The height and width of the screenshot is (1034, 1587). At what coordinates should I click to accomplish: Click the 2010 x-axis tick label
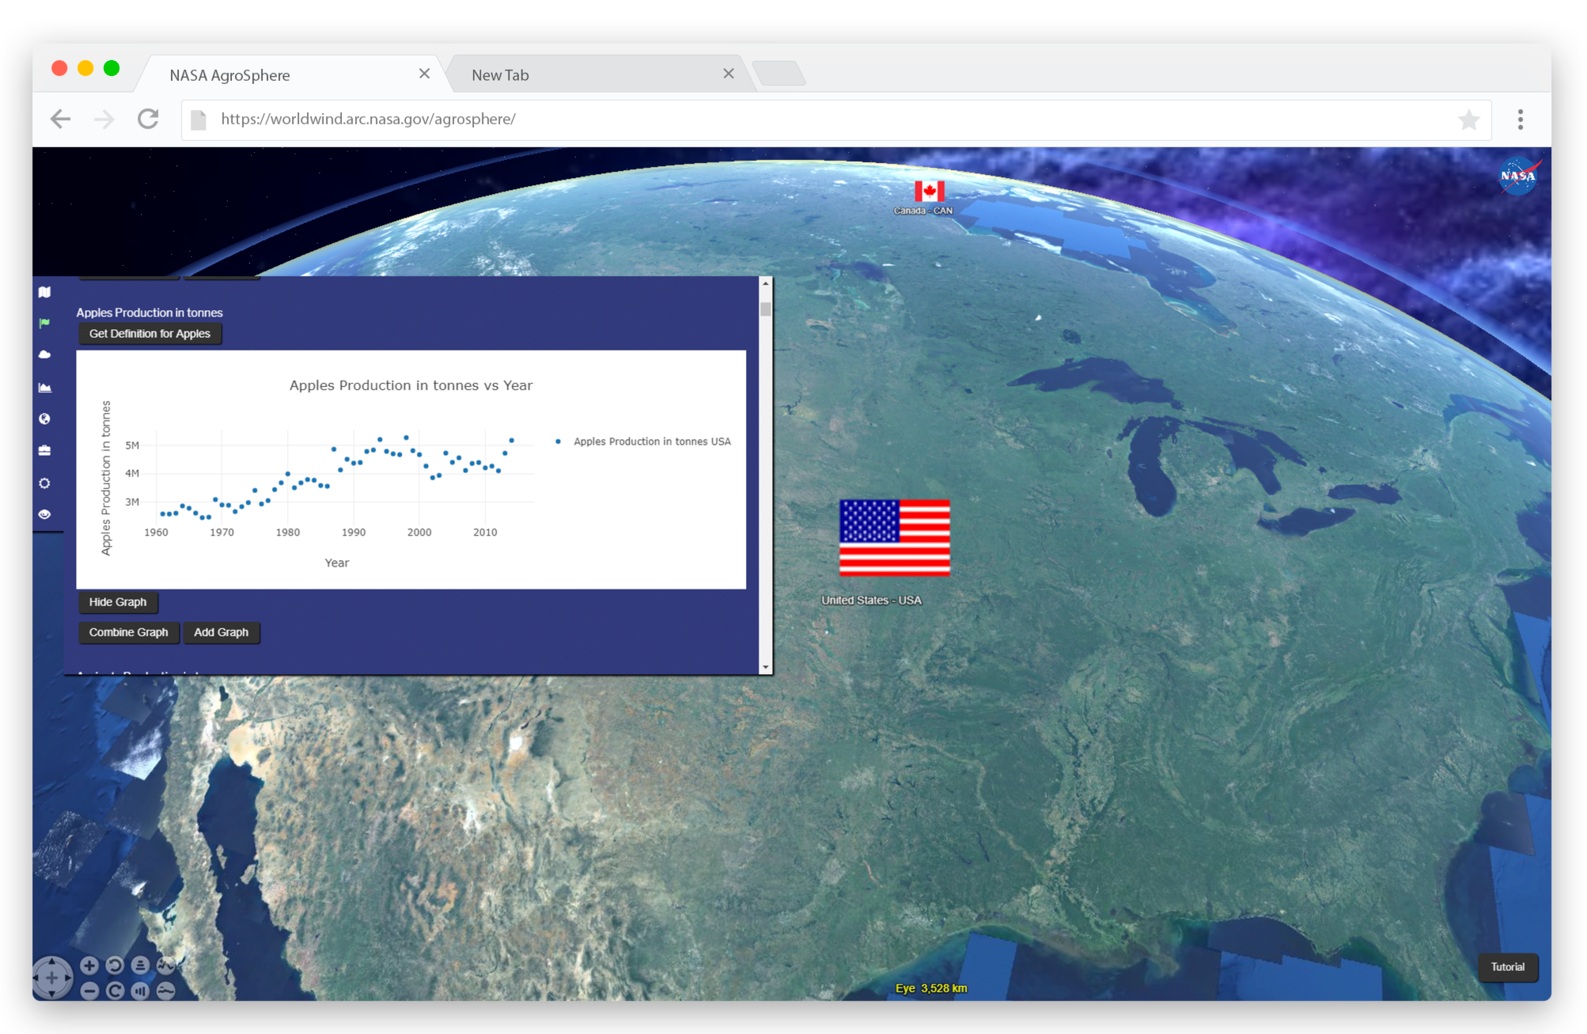pos(485,532)
